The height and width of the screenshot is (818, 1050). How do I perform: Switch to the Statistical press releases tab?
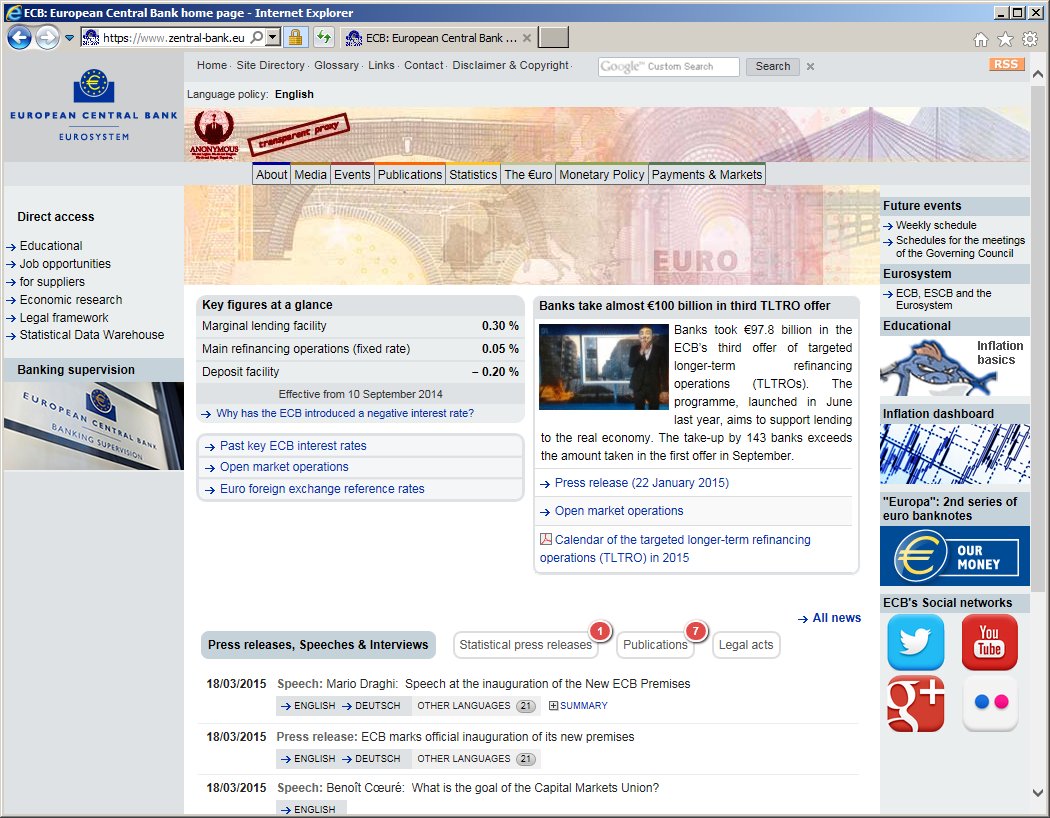[525, 645]
